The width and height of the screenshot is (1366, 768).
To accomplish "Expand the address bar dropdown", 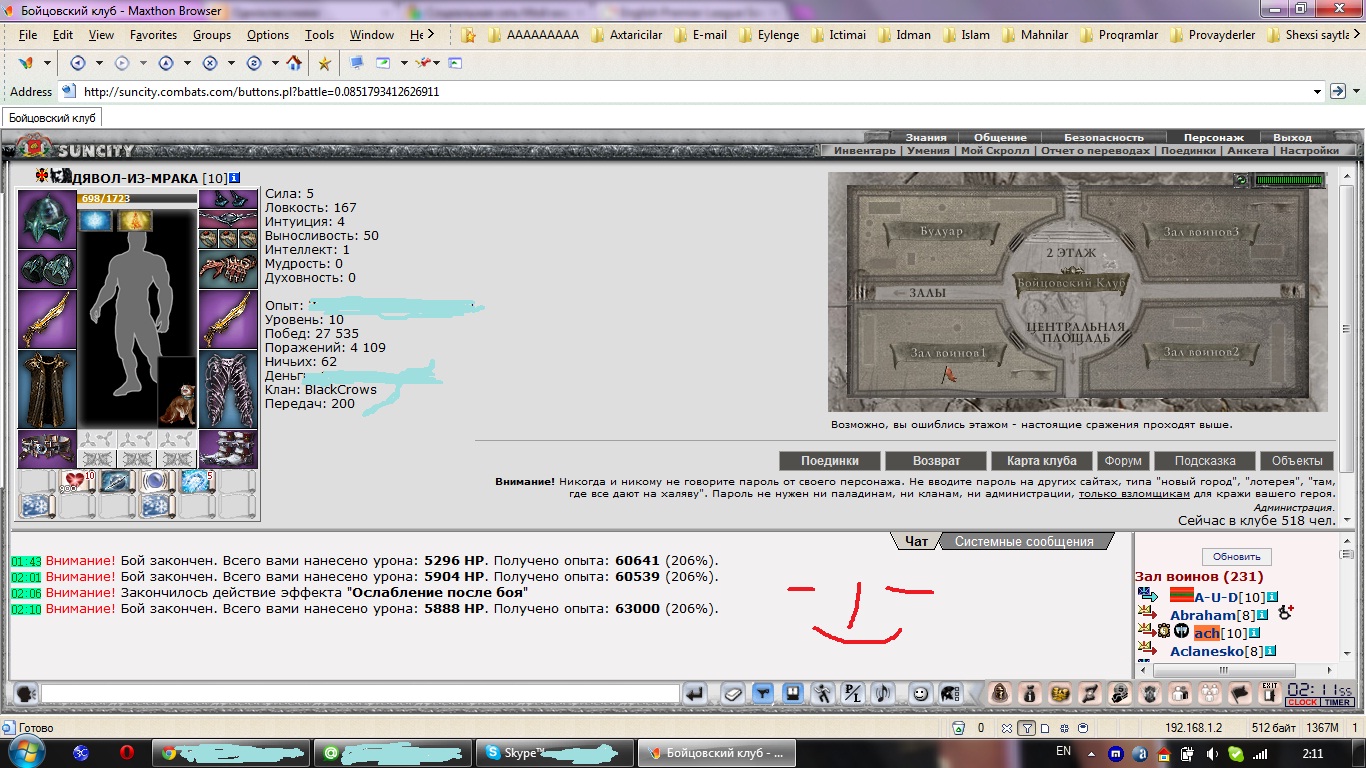I will point(1317,91).
